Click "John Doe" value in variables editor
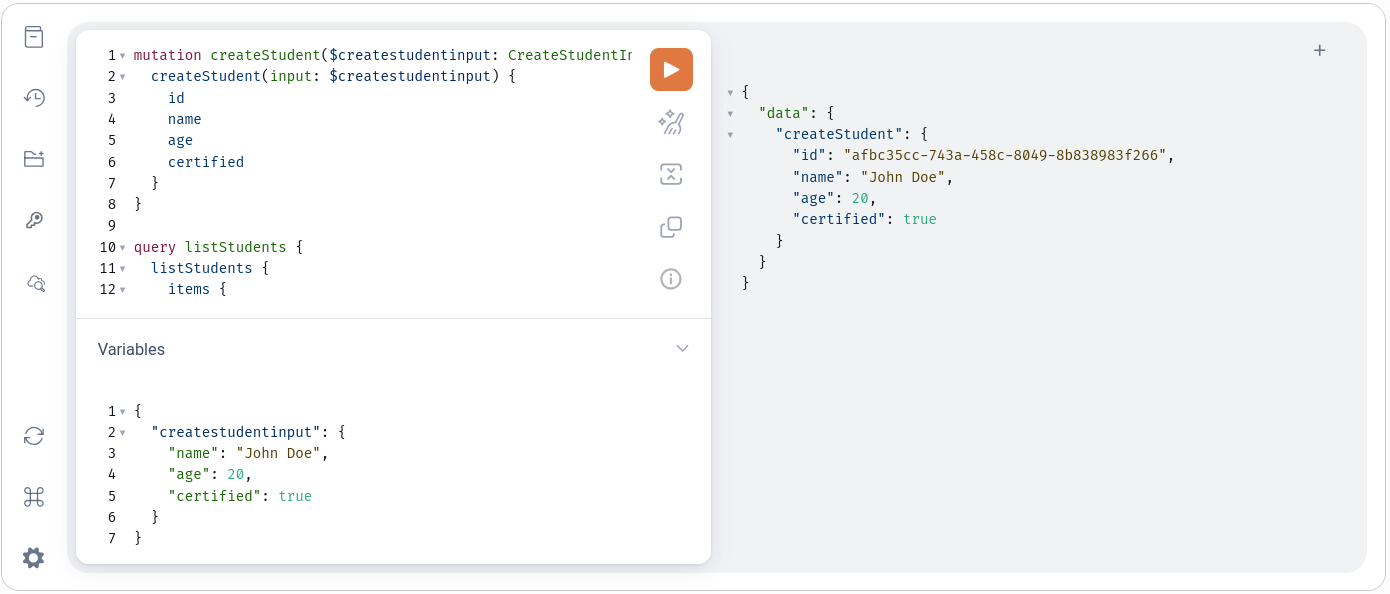This screenshot has height=594, width=1390. pyautogui.click(x=278, y=453)
